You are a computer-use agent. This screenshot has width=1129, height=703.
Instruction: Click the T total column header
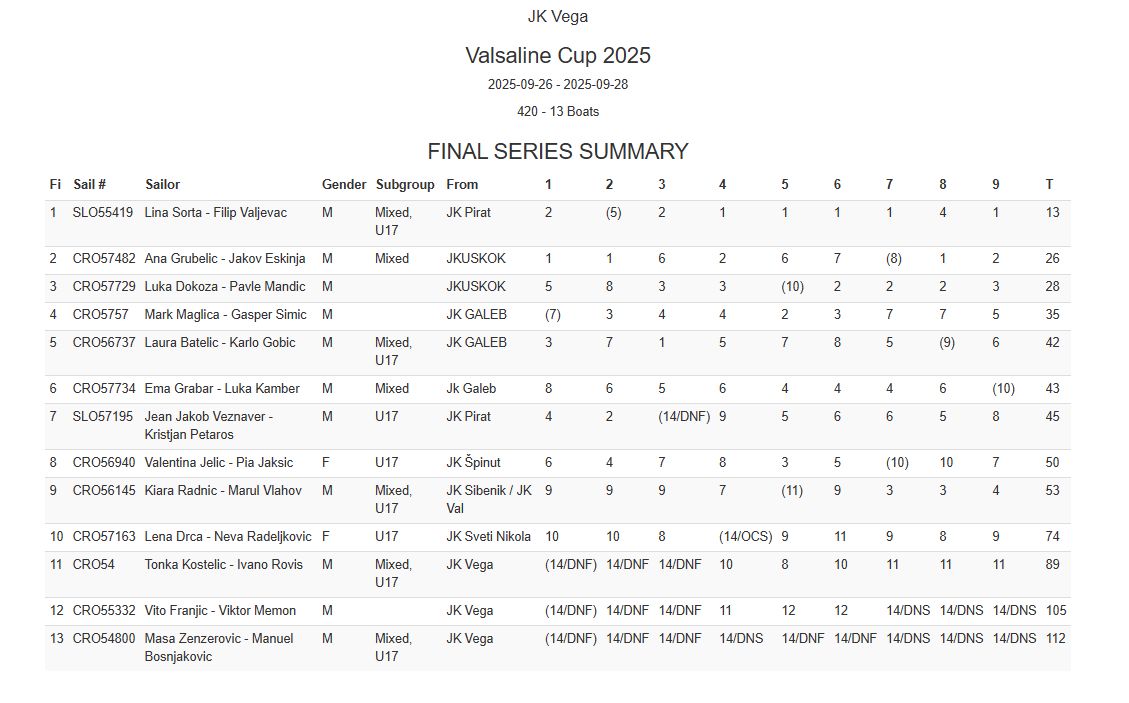pyautogui.click(x=1049, y=184)
